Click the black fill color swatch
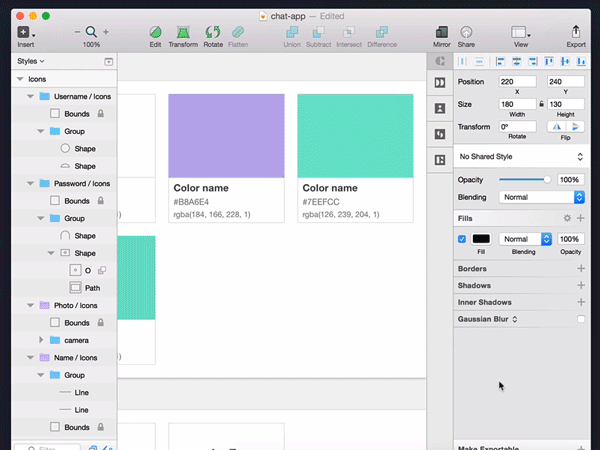 pos(481,239)
